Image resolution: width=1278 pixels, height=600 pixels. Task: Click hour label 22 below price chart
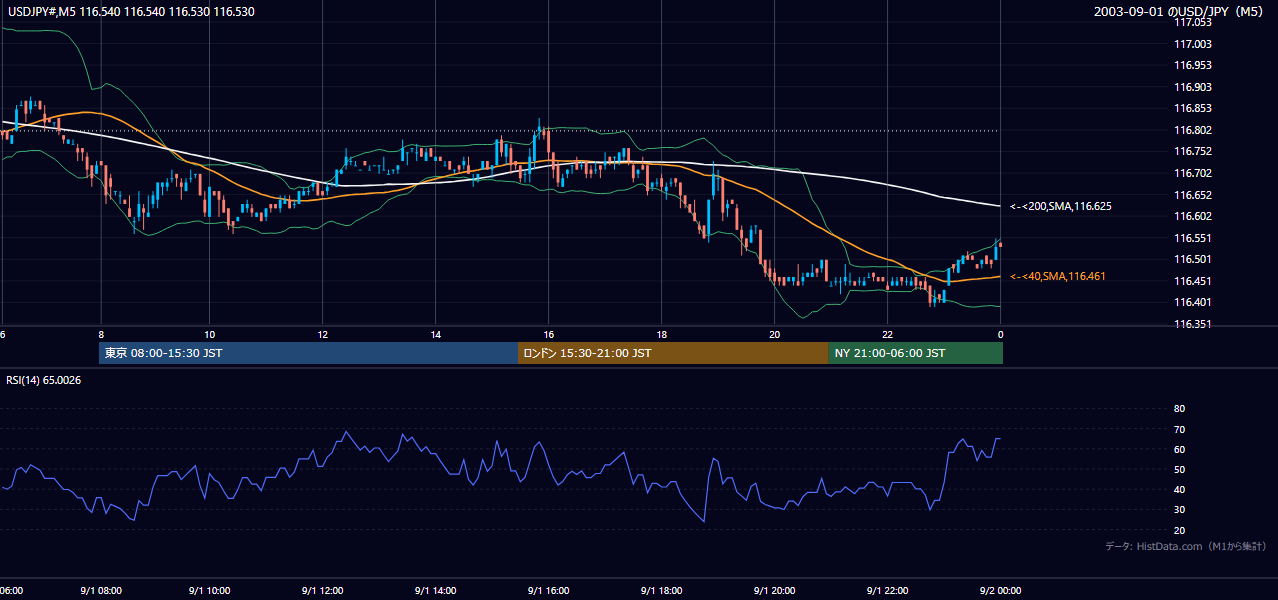(x=887, y=334)
